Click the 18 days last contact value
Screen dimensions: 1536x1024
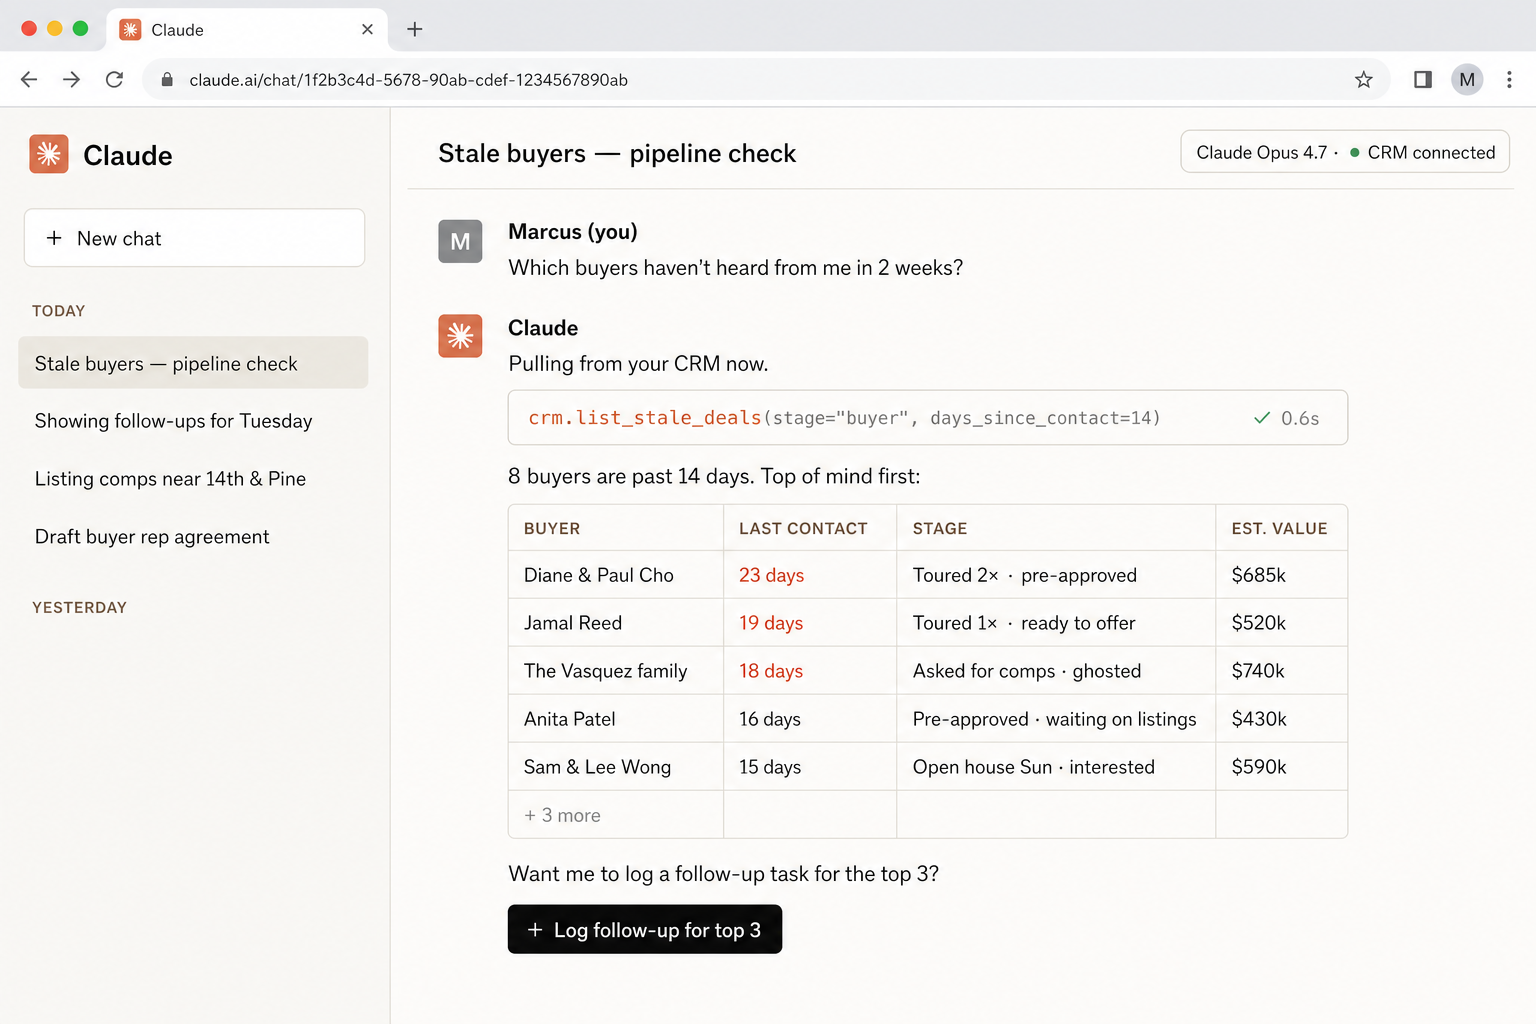pos(771,671)
